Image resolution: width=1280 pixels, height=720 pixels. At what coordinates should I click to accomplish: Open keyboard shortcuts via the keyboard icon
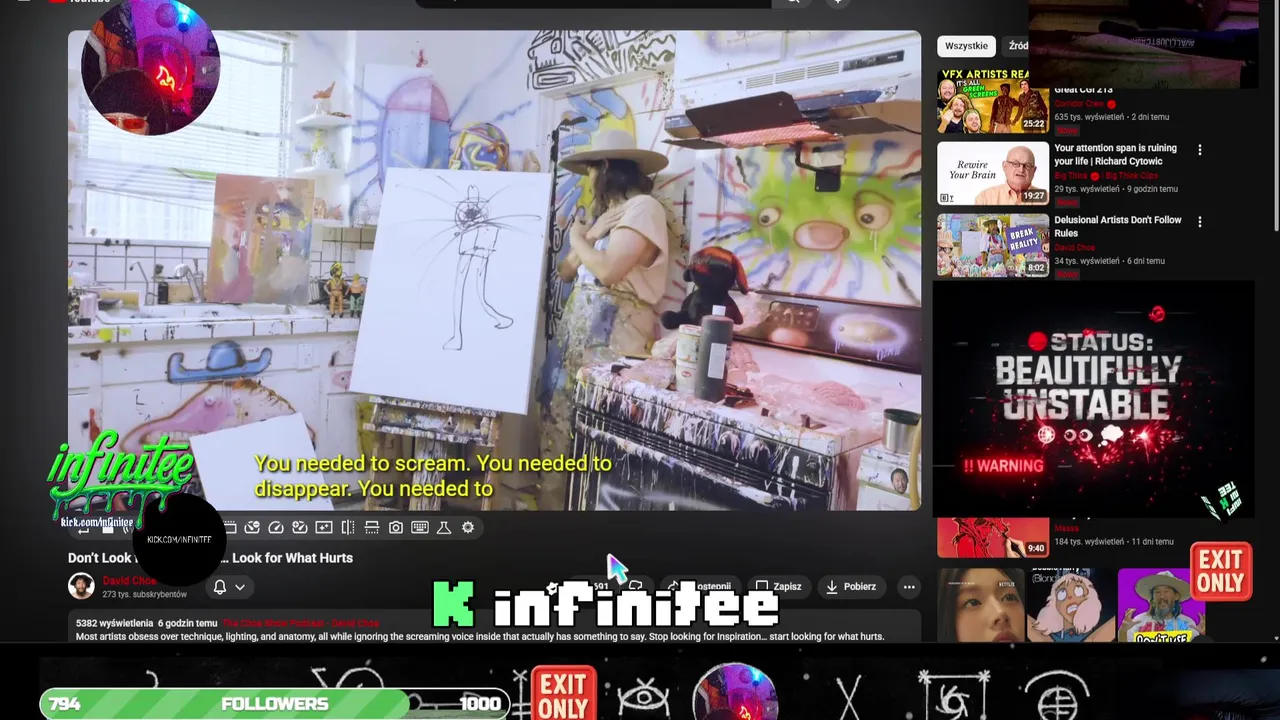tap(420, 527)
